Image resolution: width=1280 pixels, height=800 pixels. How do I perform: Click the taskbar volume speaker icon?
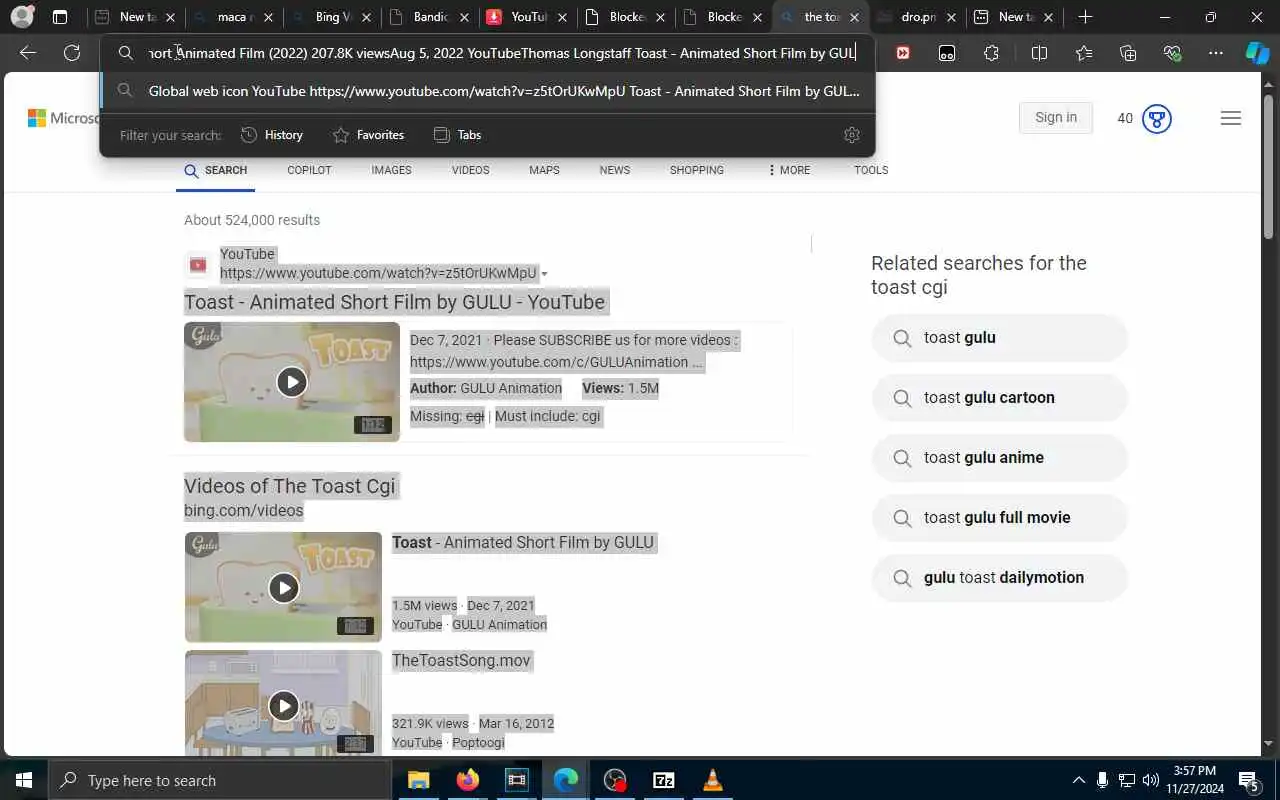(x=1150, y=780)
